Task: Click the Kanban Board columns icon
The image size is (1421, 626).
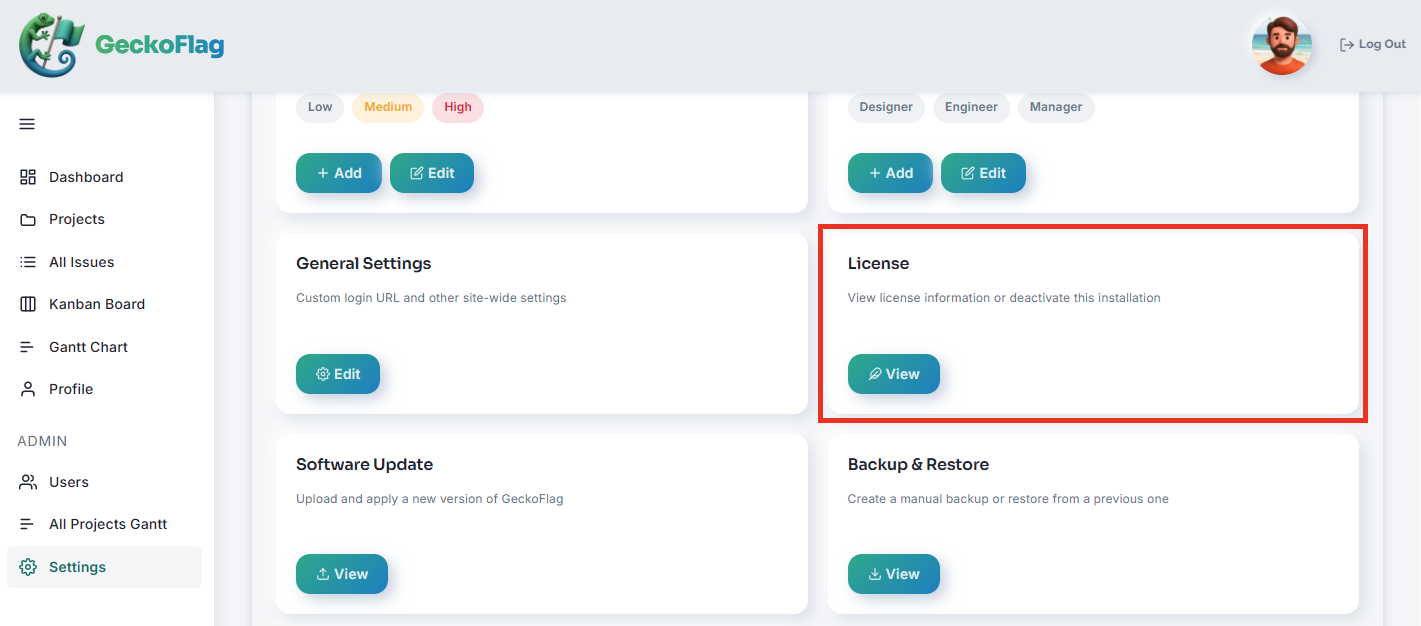Action: [x=28, y=304]
